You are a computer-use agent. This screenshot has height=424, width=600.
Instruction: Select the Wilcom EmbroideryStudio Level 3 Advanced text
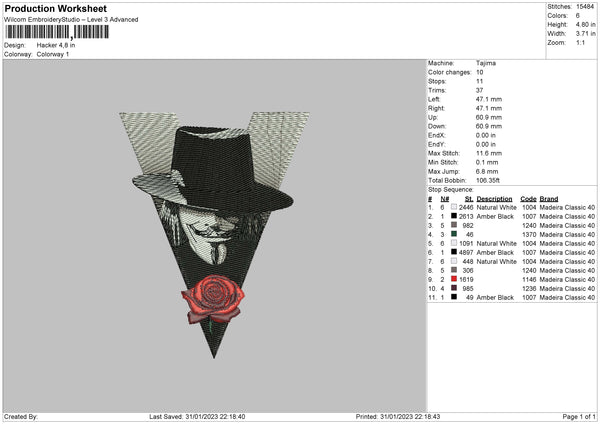71,20
